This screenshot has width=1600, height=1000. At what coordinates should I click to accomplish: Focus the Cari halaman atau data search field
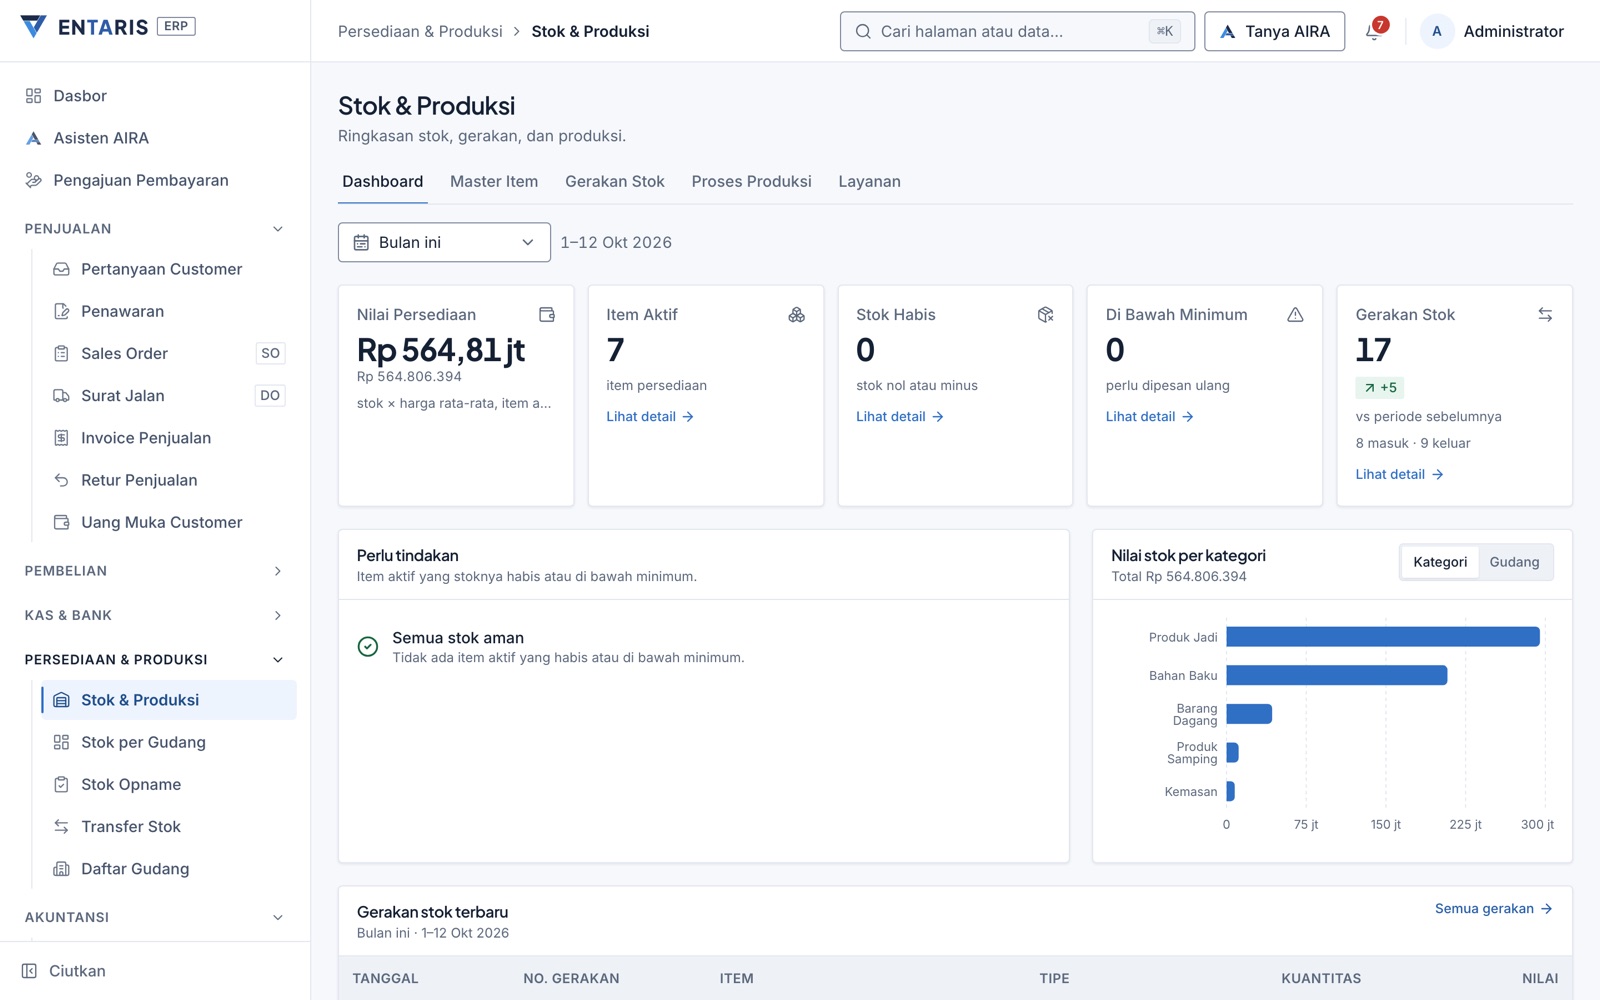(x=1017, y=31)
